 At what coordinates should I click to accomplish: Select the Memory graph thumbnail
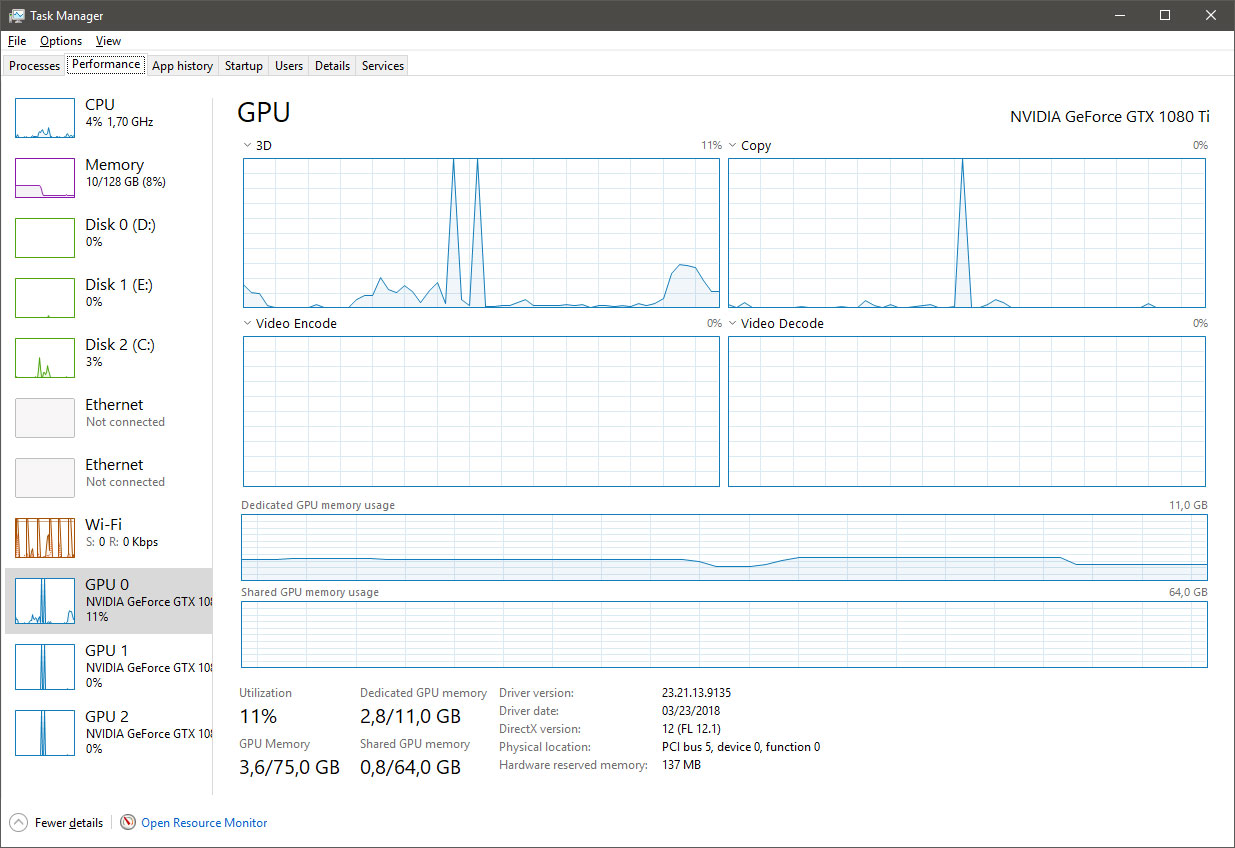[x=45, y=178]
